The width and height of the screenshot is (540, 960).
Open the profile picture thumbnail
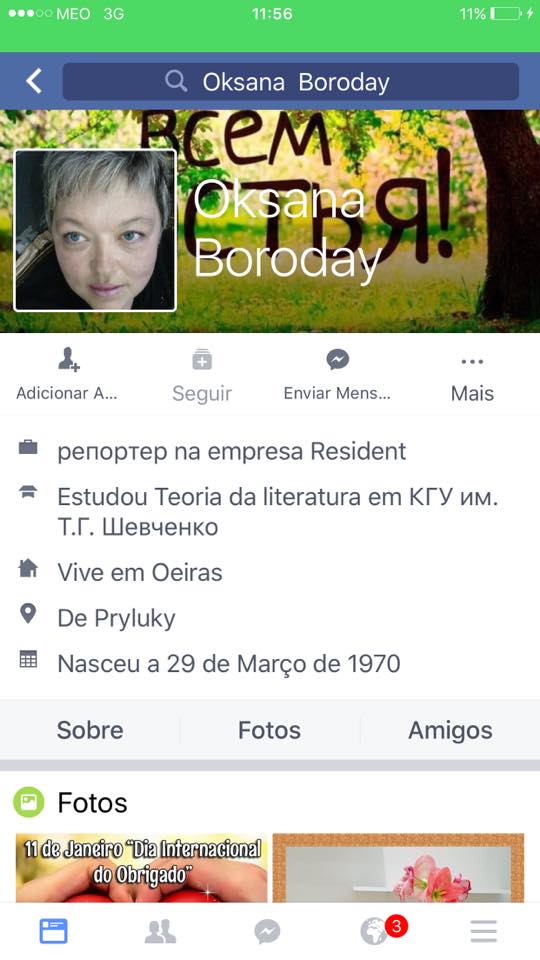point(95,230)
